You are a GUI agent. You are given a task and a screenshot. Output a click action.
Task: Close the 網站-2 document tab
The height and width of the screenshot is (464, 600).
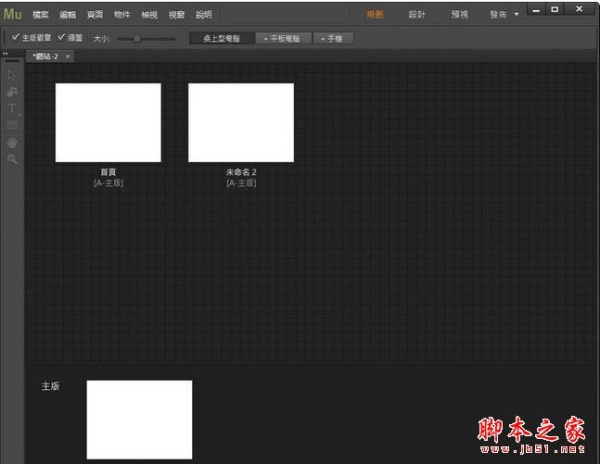click(67, 56)
